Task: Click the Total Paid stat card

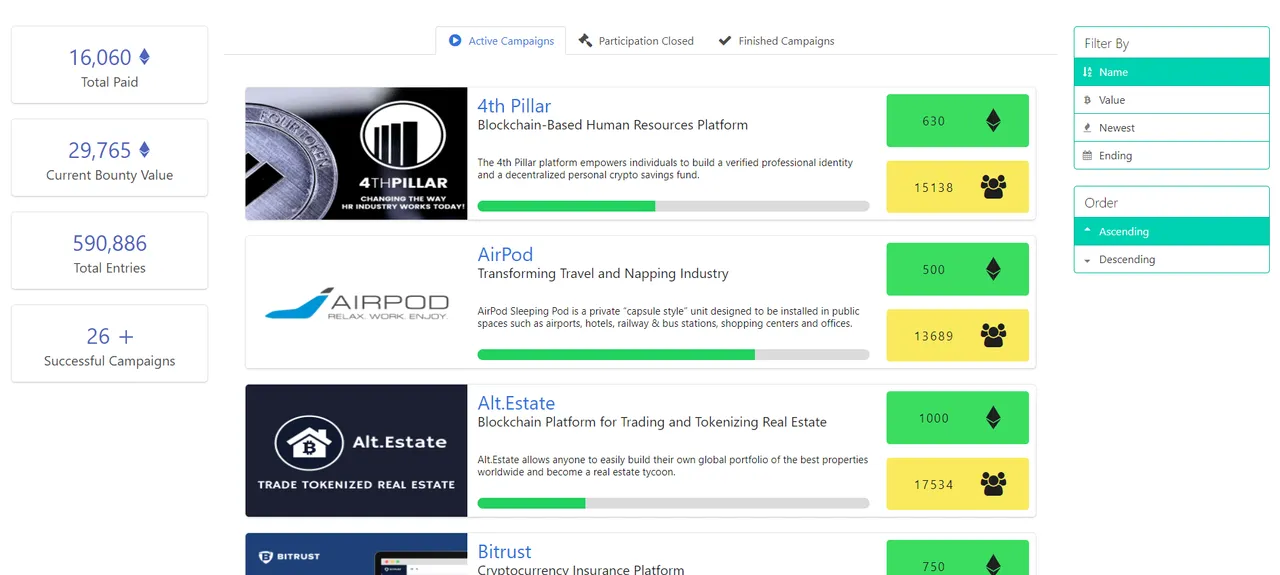Action: coord(110,65)
